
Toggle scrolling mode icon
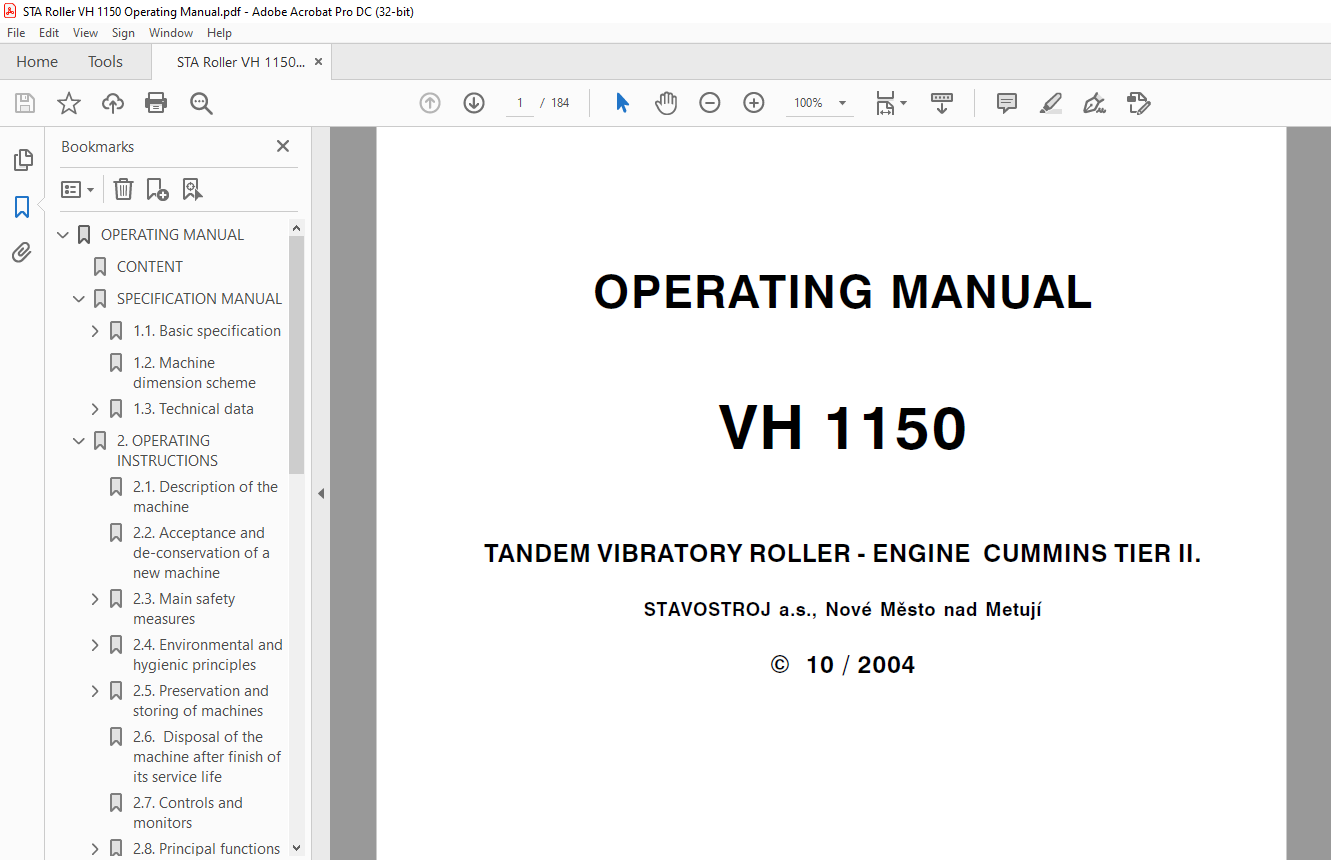tap(942, 103)
